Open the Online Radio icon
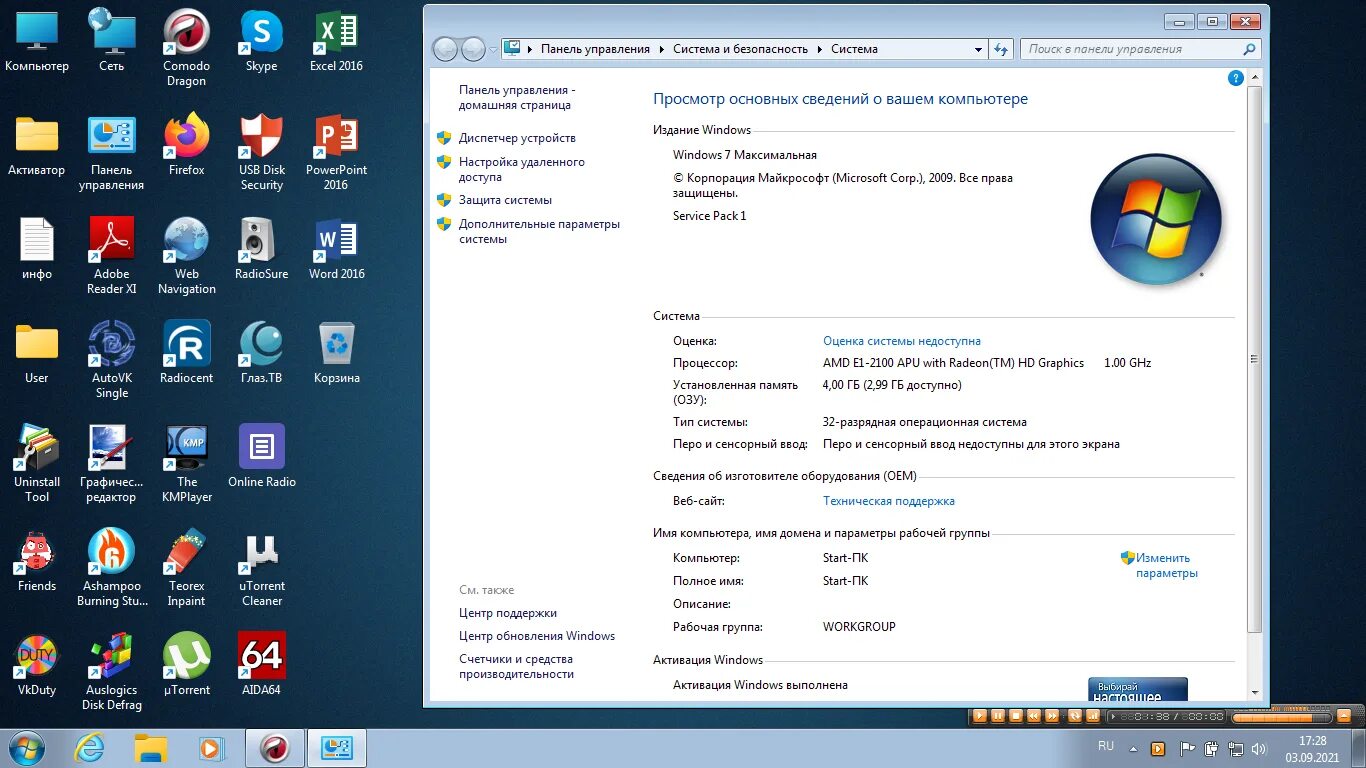1366x768 pixels. click(x=261, y=456)
